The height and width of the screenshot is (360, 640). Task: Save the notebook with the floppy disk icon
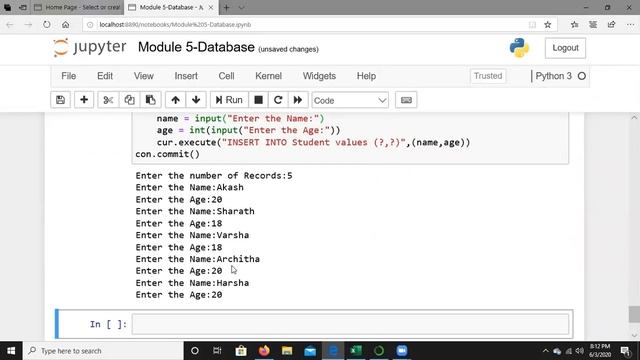click(x=60, y=100)
